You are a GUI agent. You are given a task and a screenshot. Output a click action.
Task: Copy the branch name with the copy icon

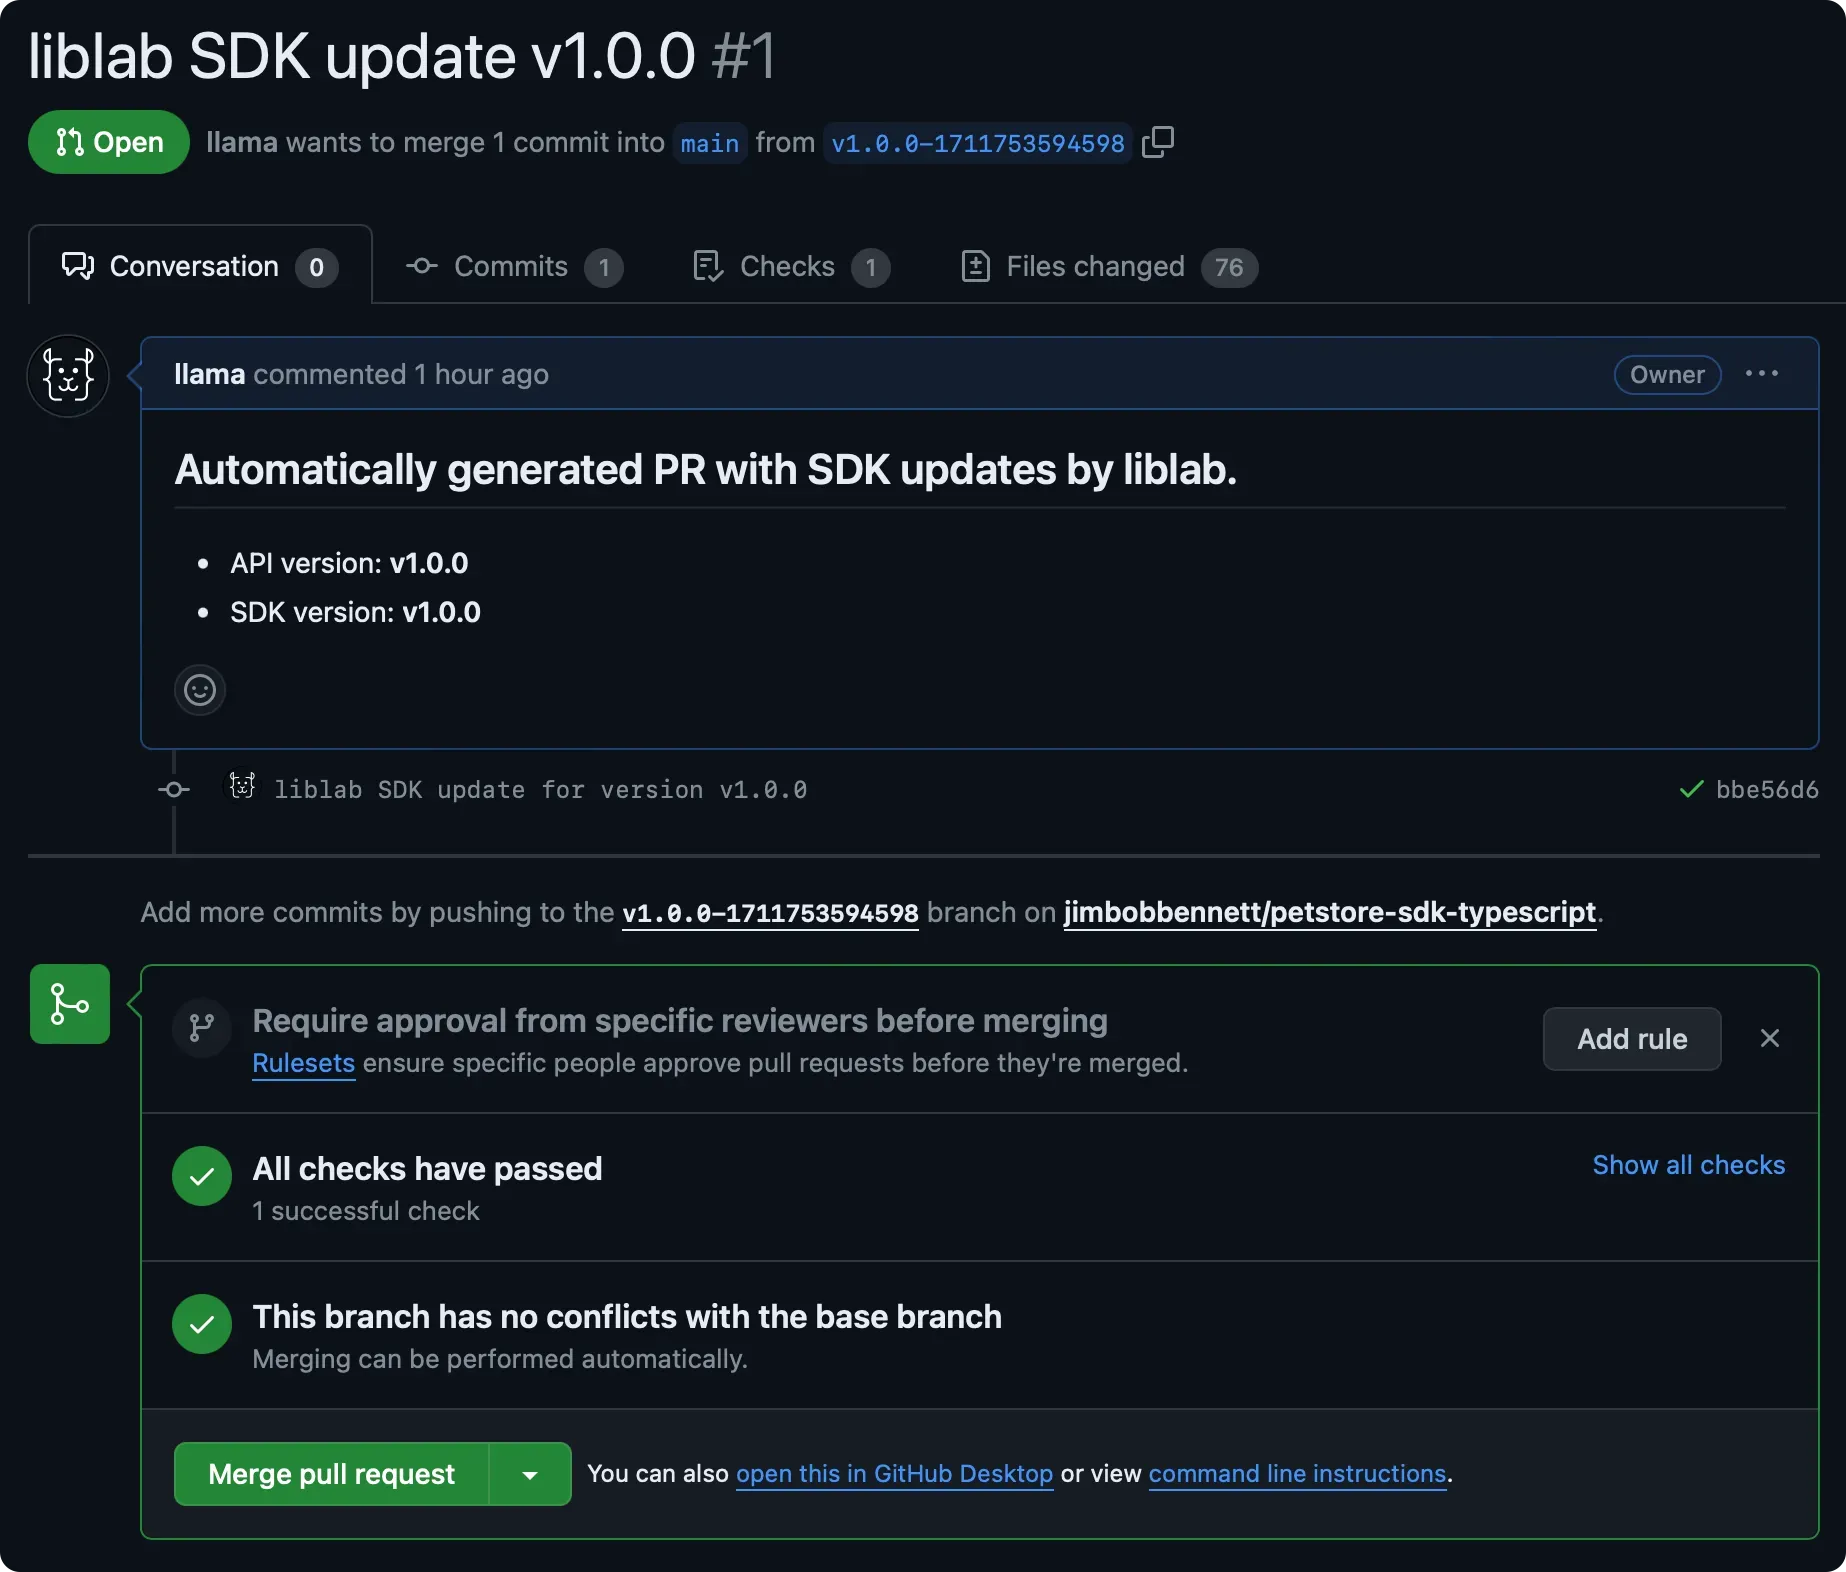1158,142
